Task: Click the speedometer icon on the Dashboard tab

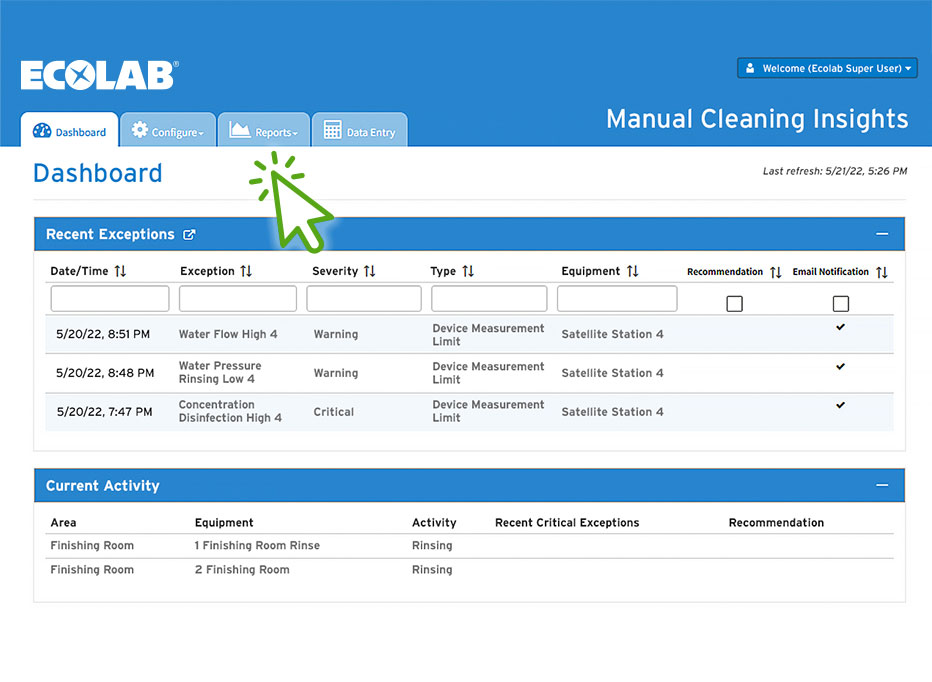Action: [x=43, y=130]
